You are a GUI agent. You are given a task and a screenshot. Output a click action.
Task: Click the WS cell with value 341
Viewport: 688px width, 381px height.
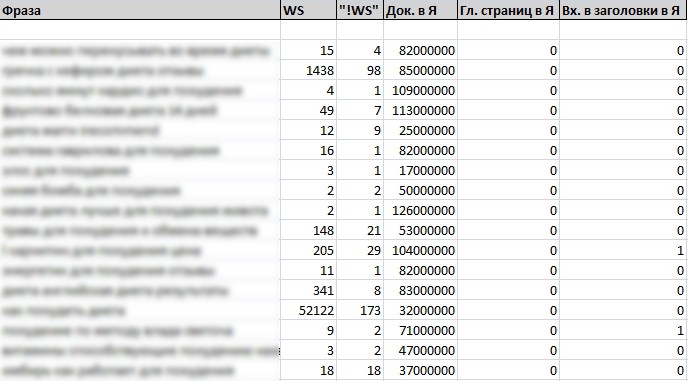coord(308,290)
